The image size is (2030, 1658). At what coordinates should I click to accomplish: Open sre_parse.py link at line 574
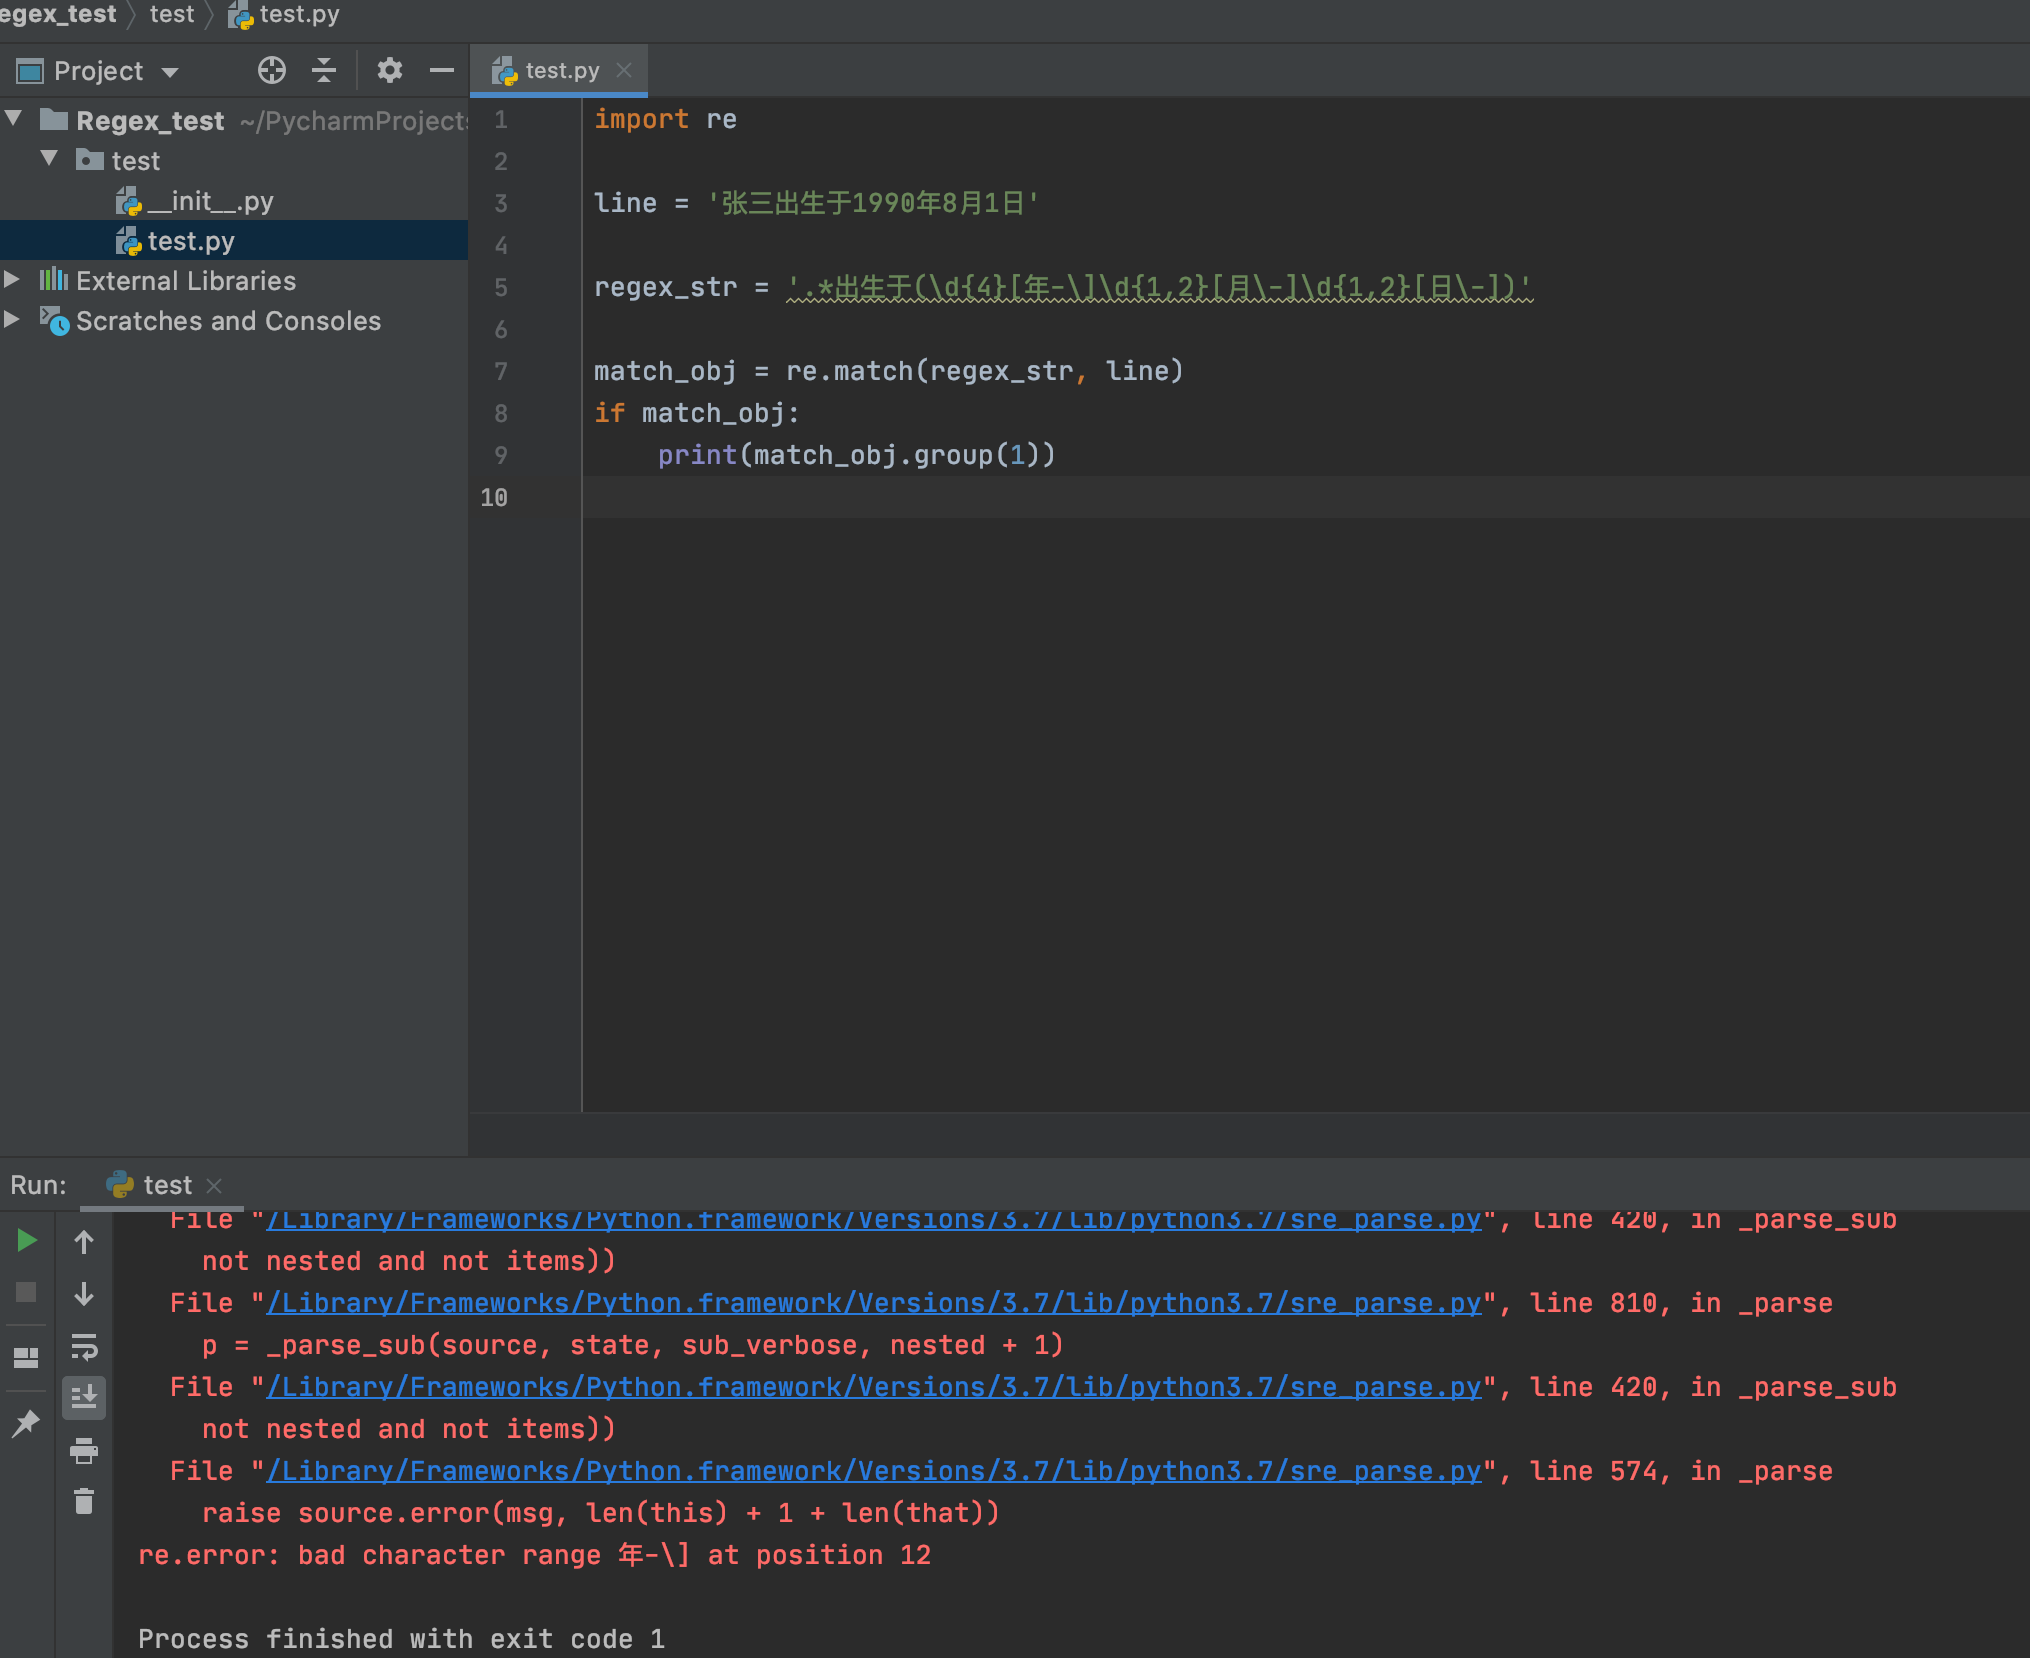[874, 1471]
